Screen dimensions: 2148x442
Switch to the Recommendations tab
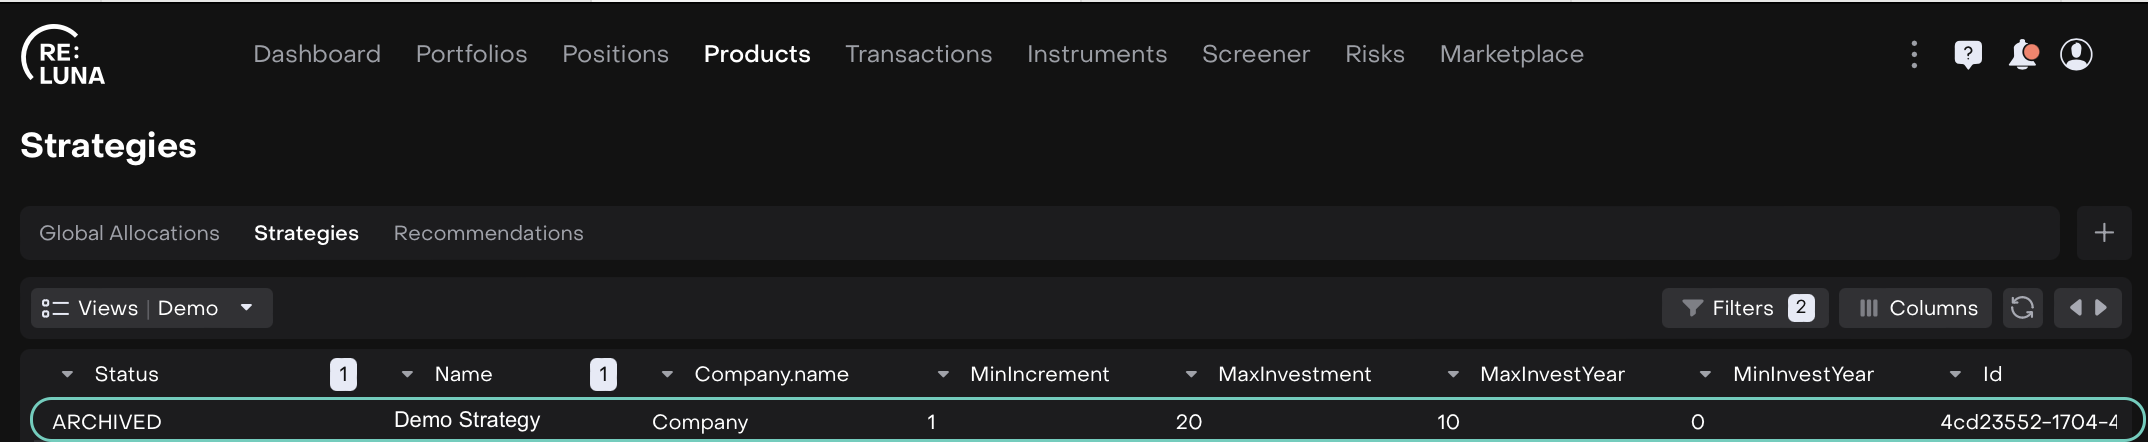[x=488, y=233]
